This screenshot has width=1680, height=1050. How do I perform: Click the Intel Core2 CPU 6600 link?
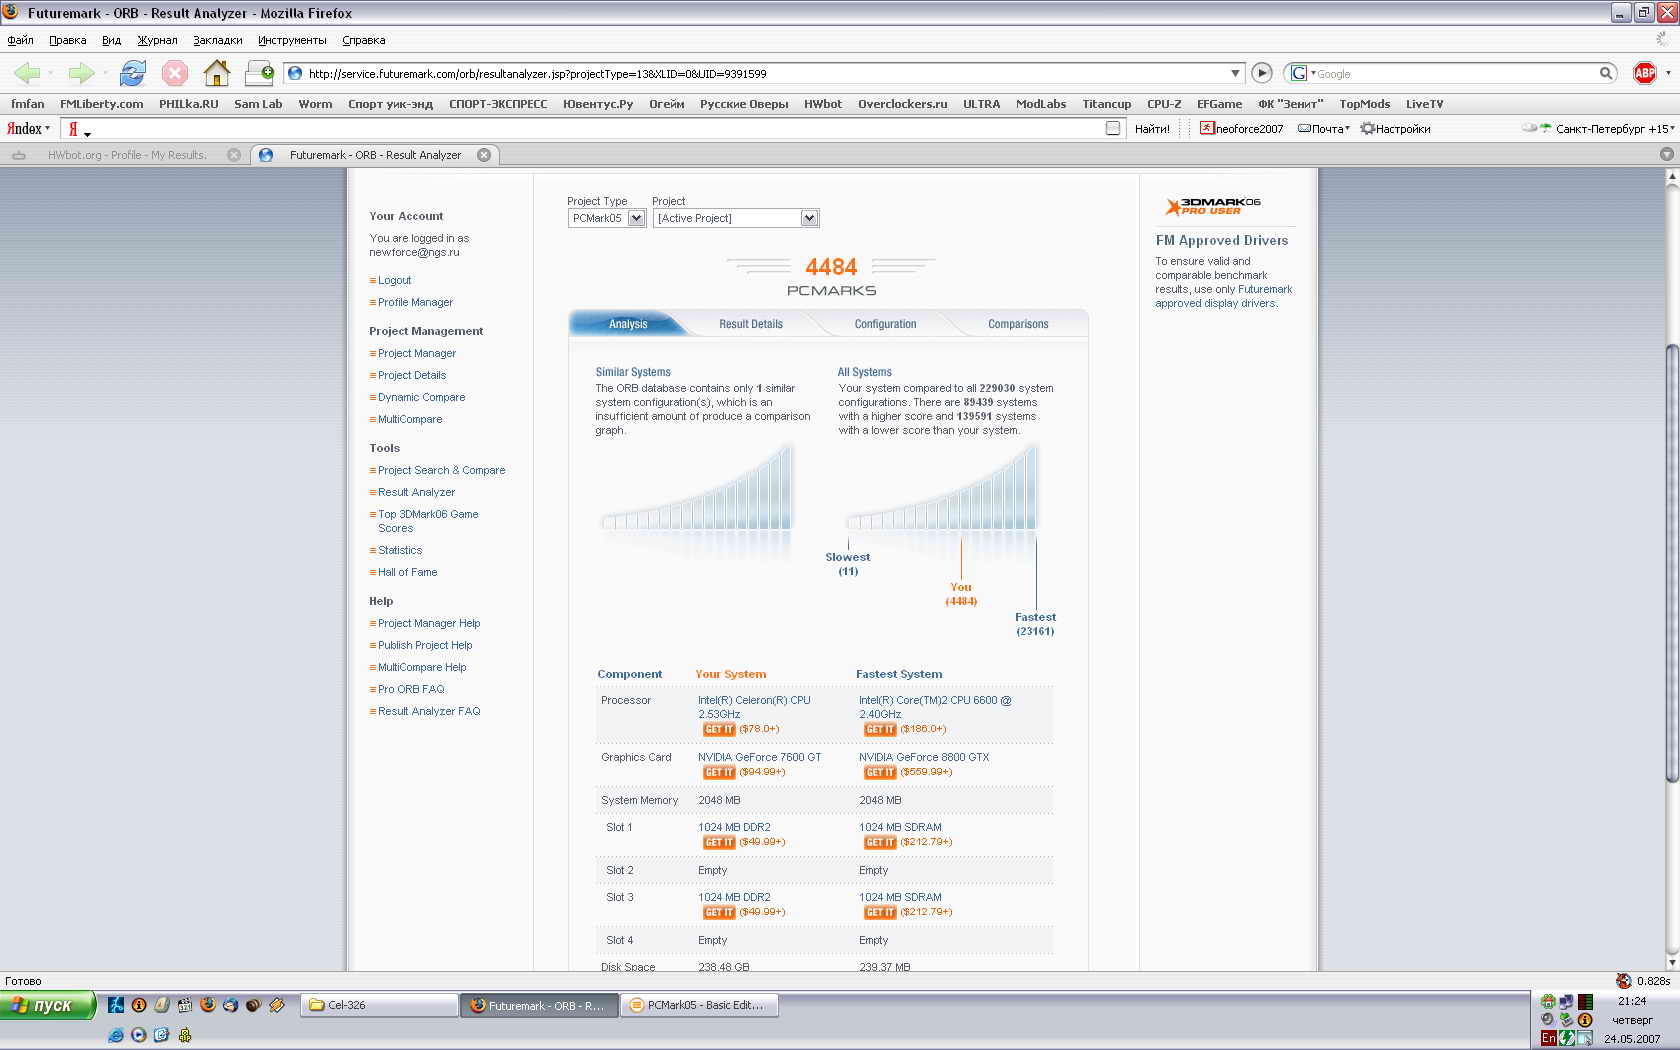pos(935,707)
